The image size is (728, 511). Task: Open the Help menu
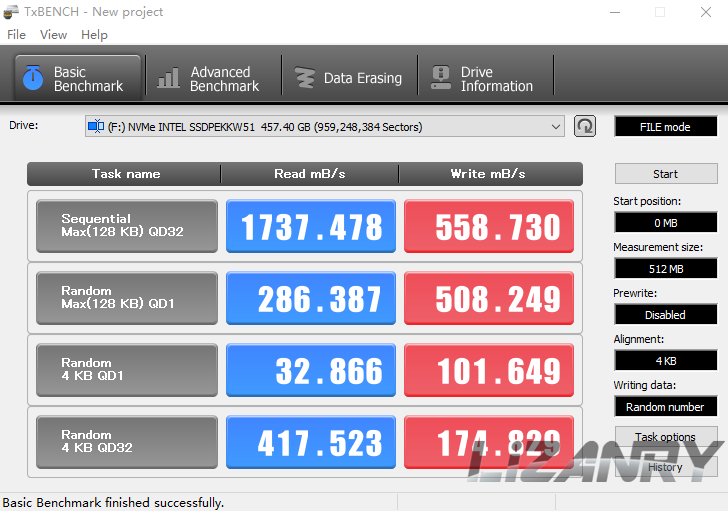pyautogui.click(x=94, y=34)
